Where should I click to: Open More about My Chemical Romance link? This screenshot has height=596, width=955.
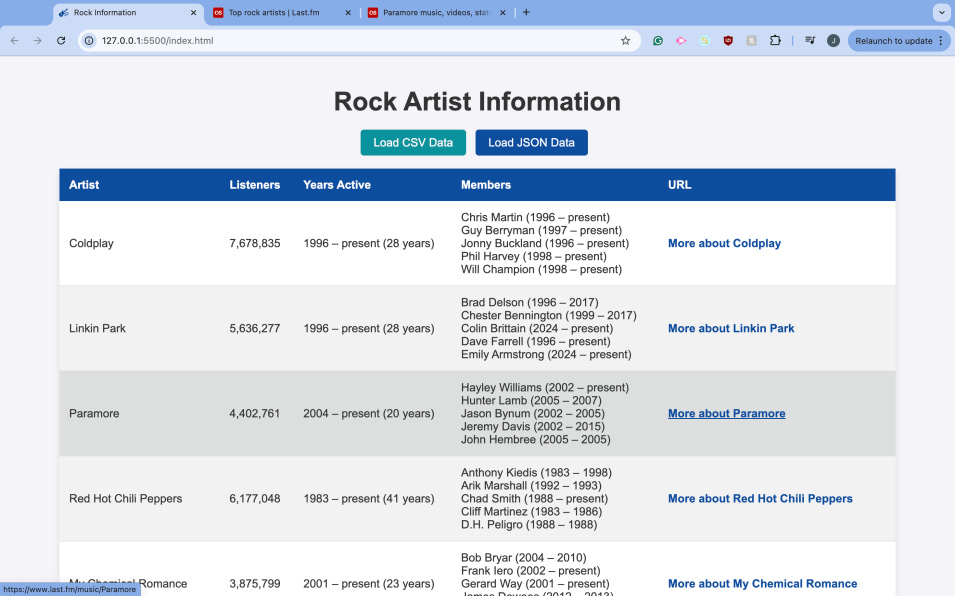(x=763, y=584)
